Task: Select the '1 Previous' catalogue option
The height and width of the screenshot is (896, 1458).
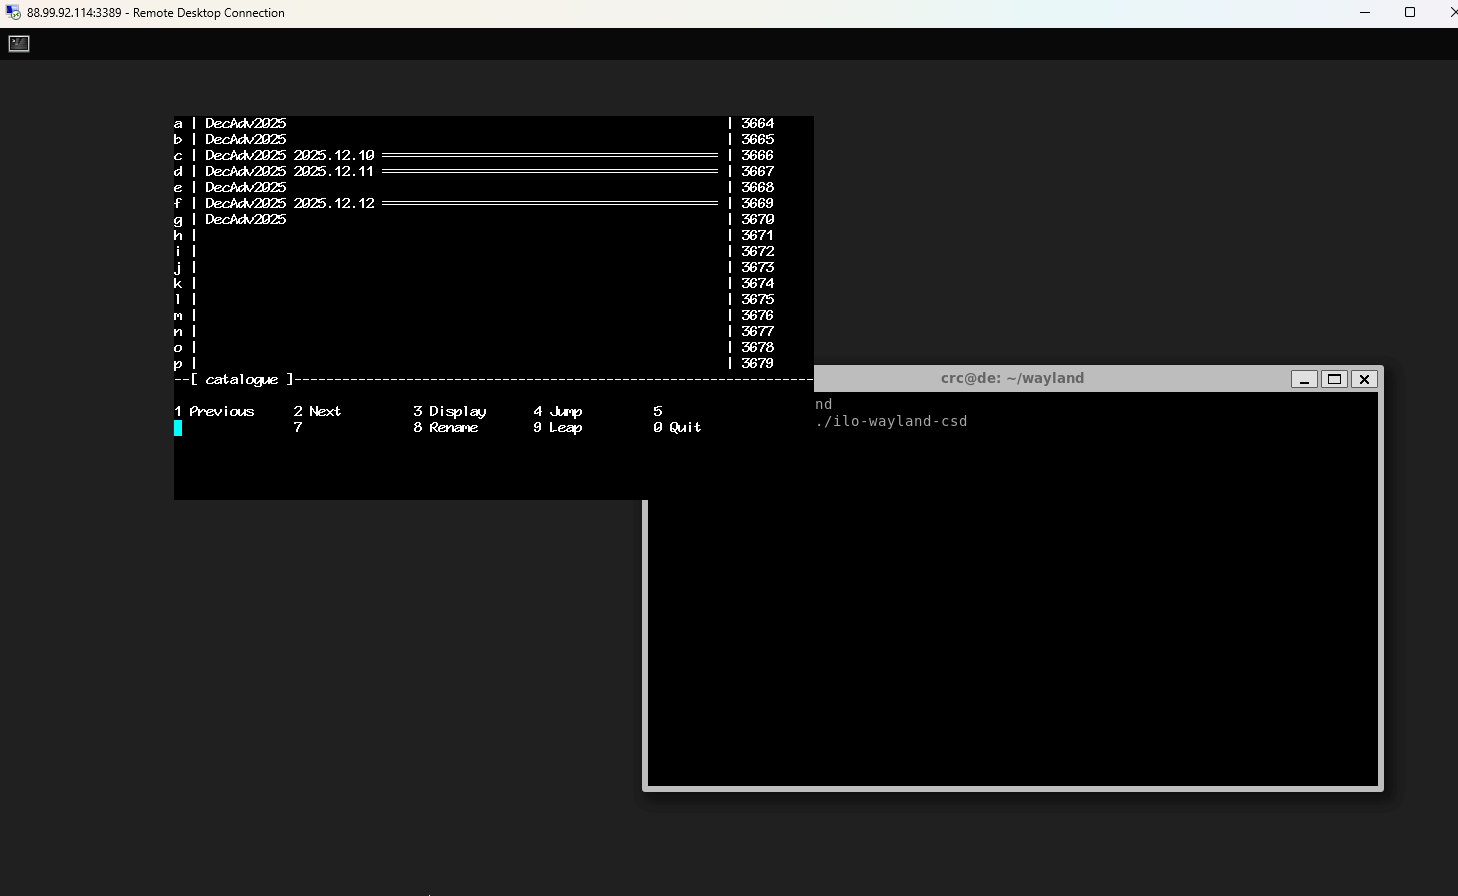Action: [x=214, y=412]
